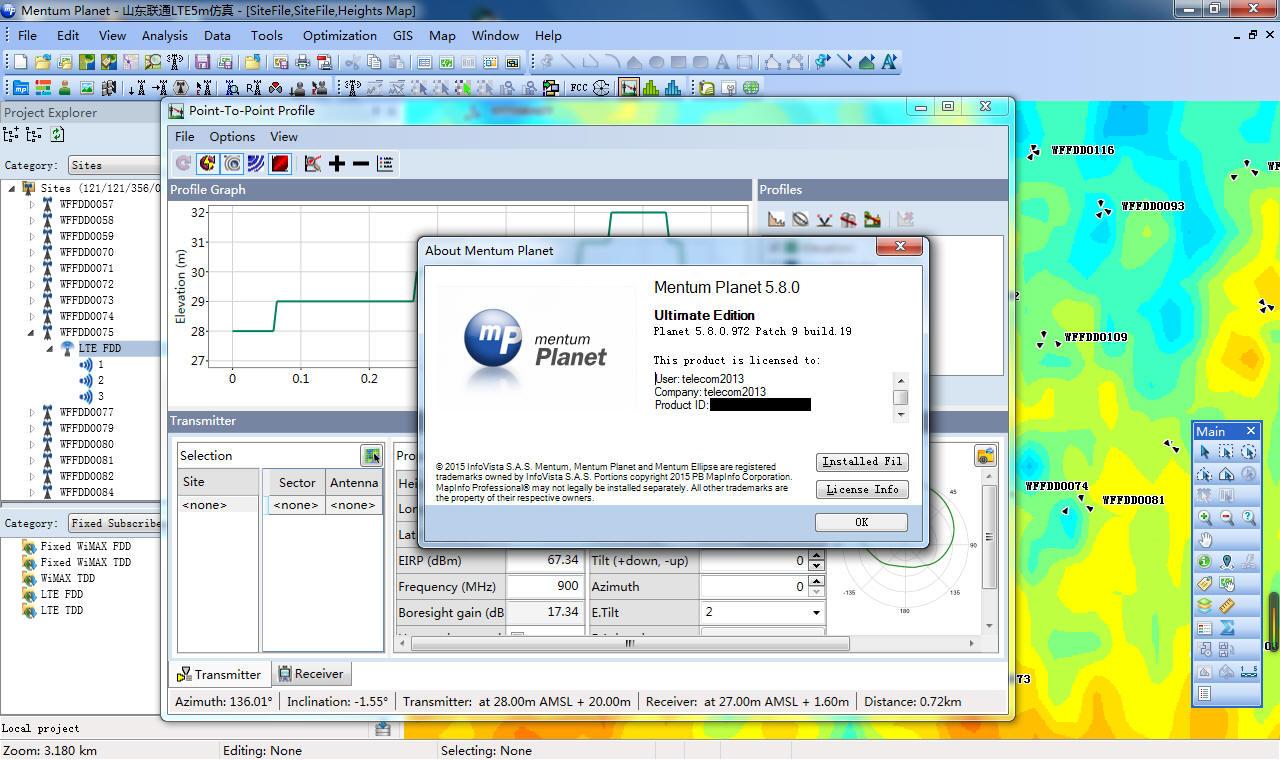Viewport: 1280px width, 760px height.
Task: Click the Save icon in main toolbar
Action: click(x=203, y=62)
